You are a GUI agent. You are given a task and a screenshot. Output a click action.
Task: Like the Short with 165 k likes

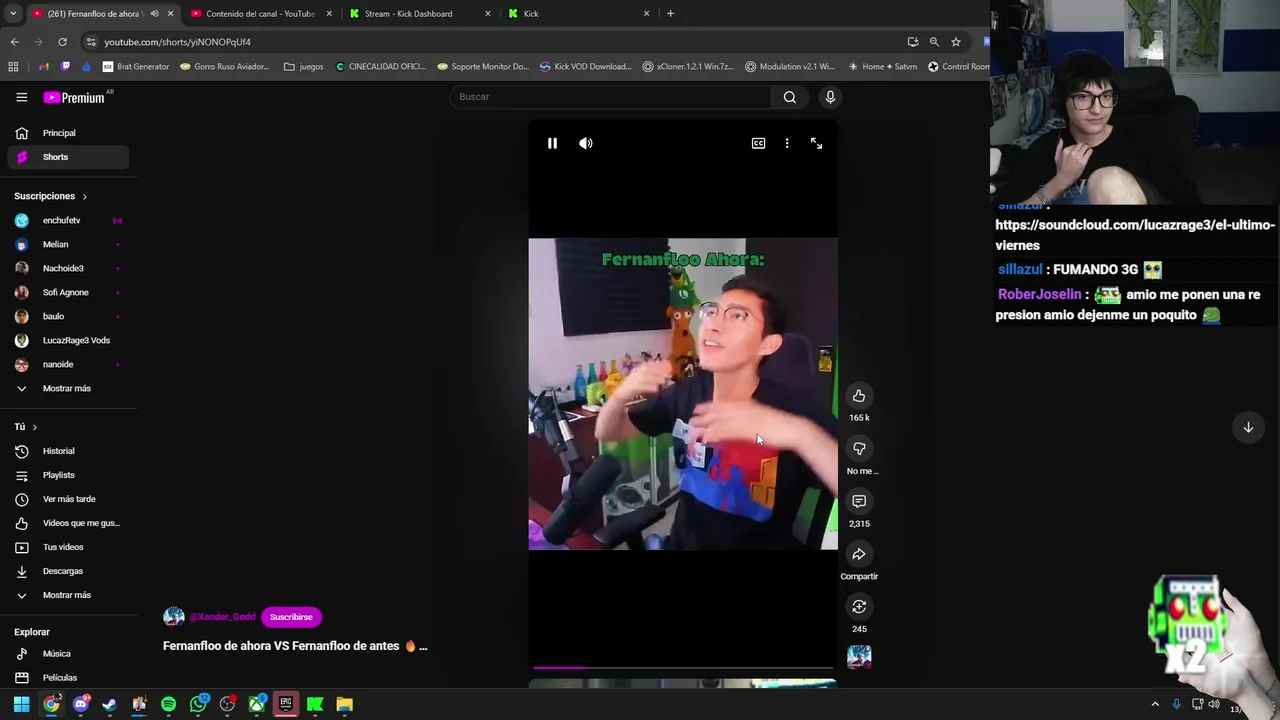[859, 396]
